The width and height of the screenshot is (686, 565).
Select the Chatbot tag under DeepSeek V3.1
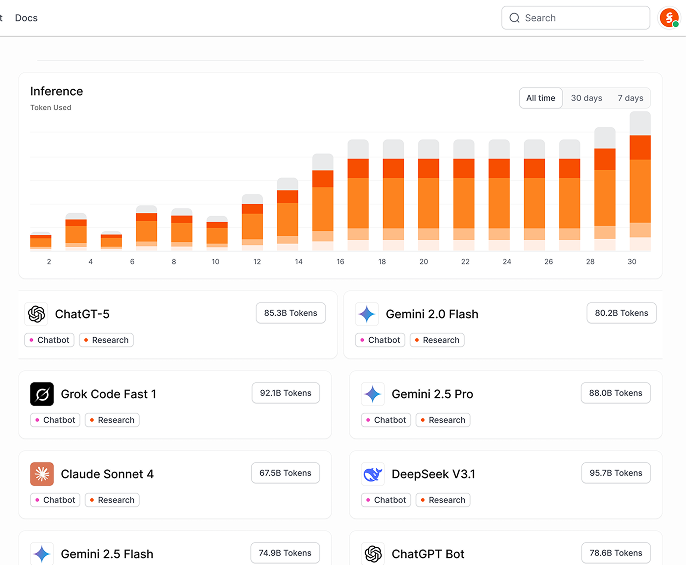pos(386,500)
